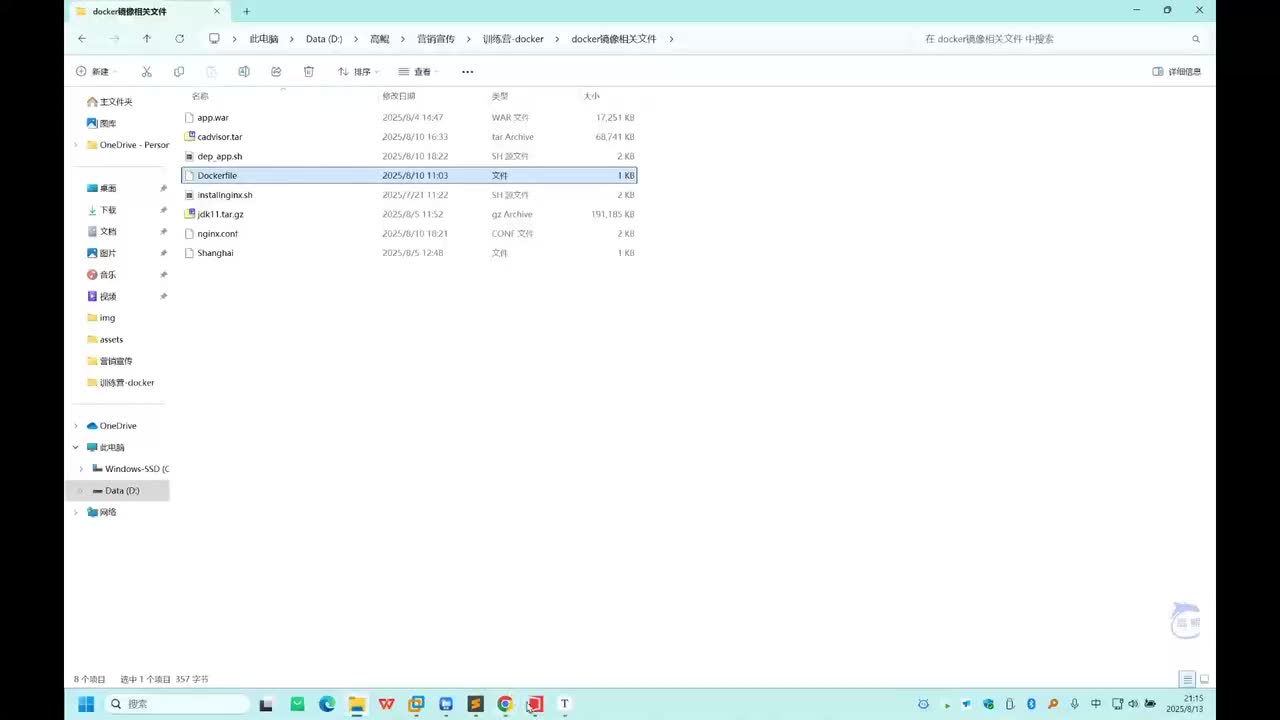Image resolution: width=1280 pixels, height=720 pixels.
Task: Click 此电脑 in breadcrumb path
Action: (263, 39)
